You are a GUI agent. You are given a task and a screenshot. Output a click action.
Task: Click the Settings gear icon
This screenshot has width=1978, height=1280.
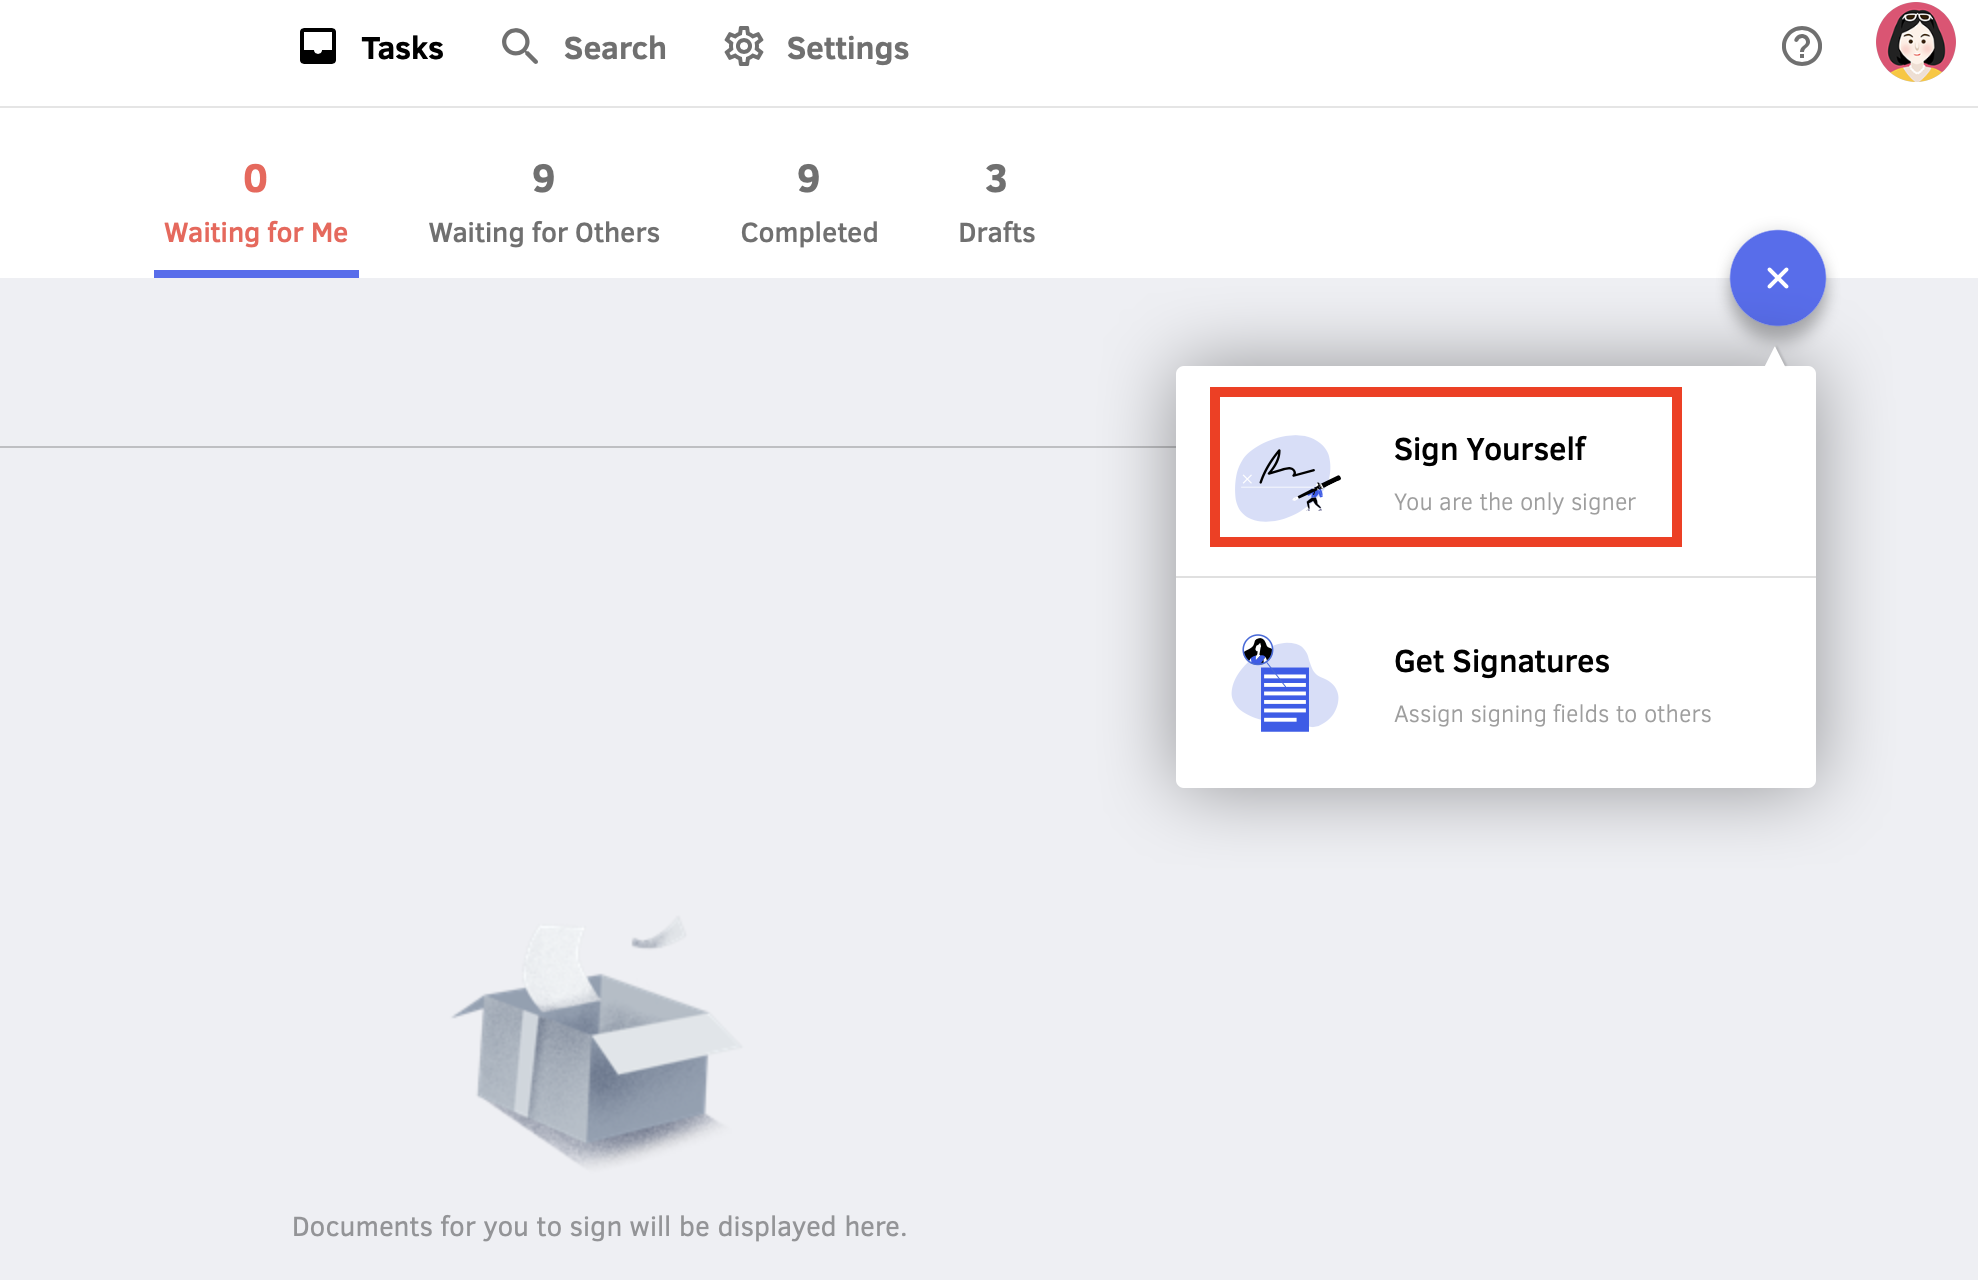[x=742, y=46]
